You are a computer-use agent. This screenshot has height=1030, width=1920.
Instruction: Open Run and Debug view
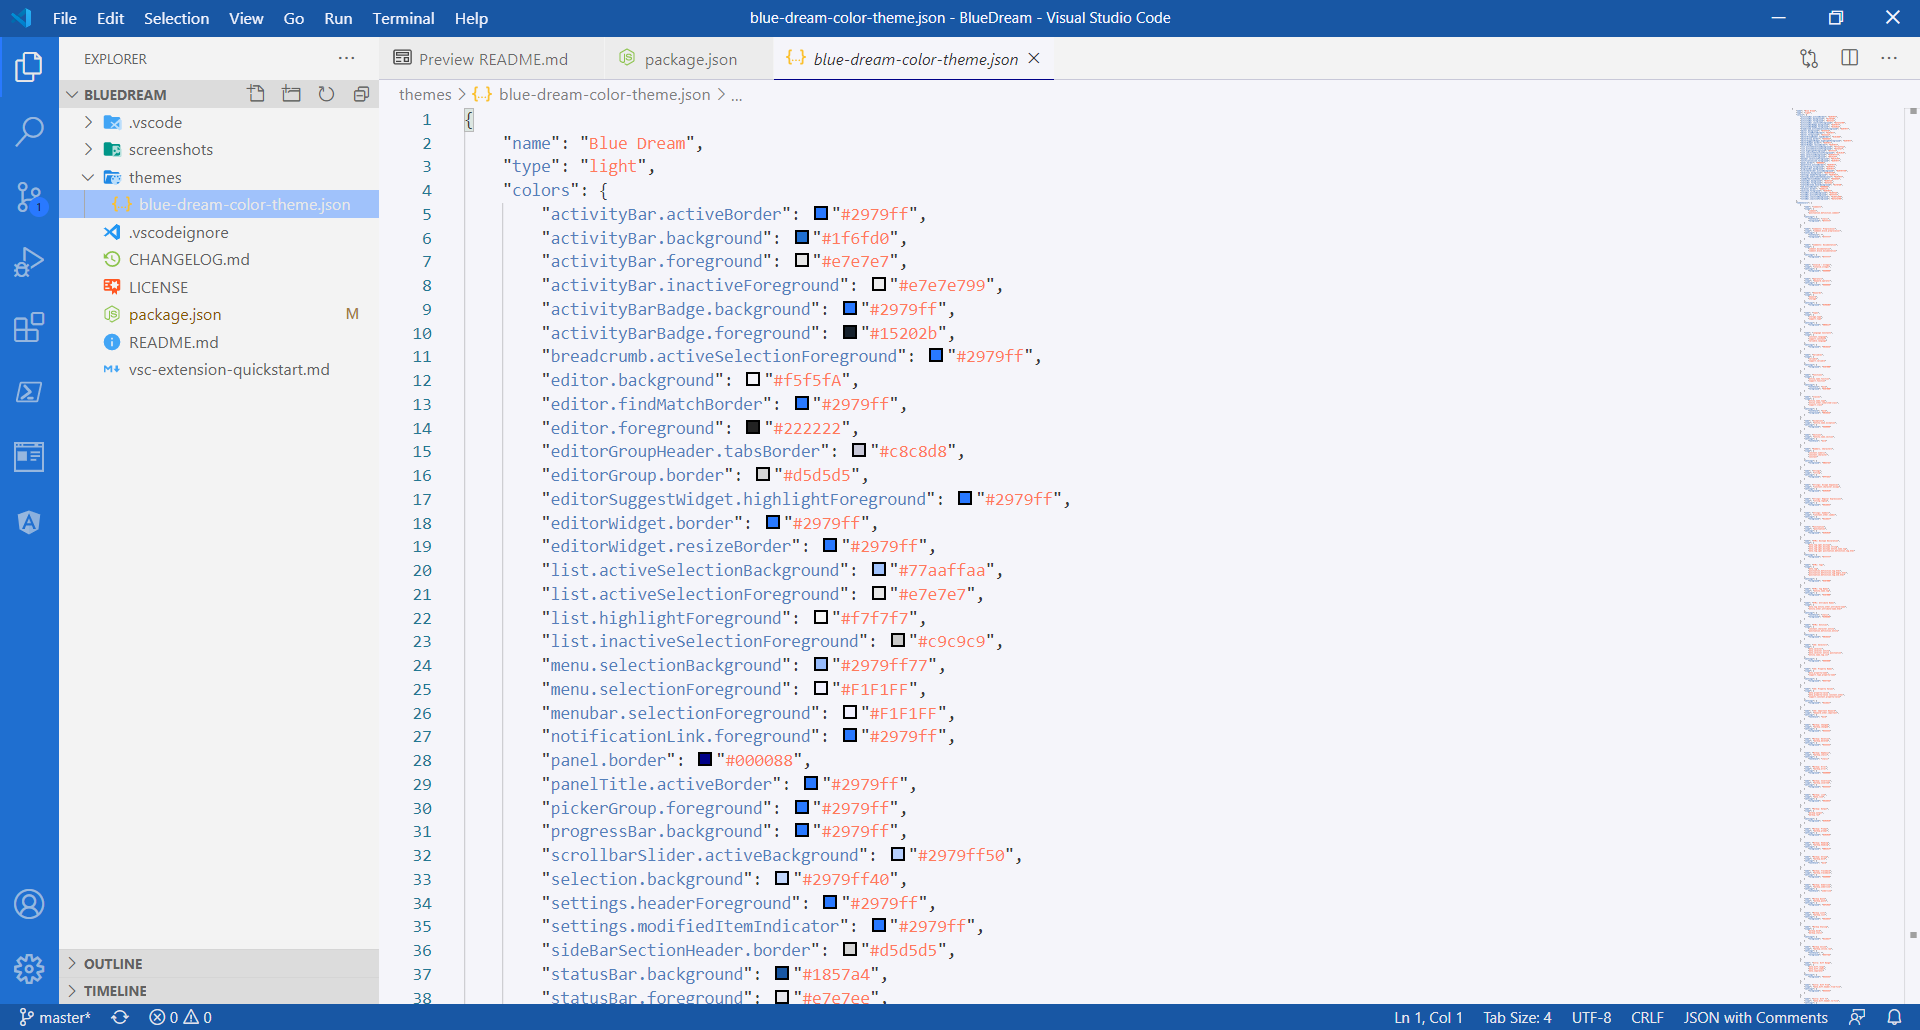pos(29,262)
